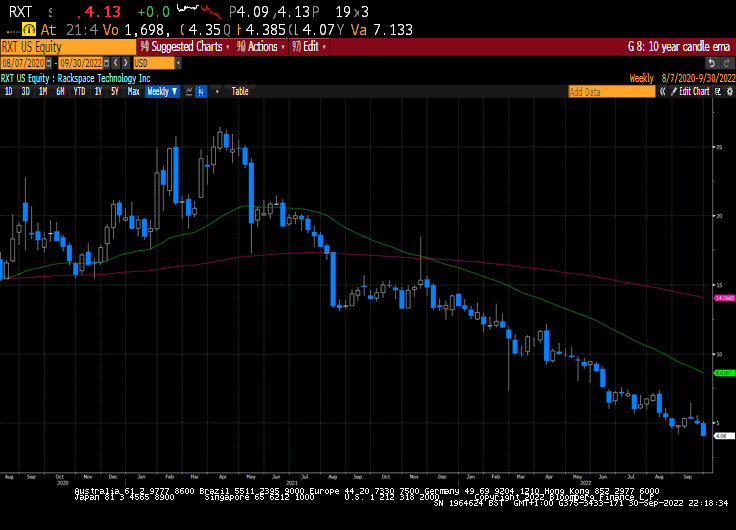Open the Suggested Charts menu
736x530 pixels.
pos(182,47)
